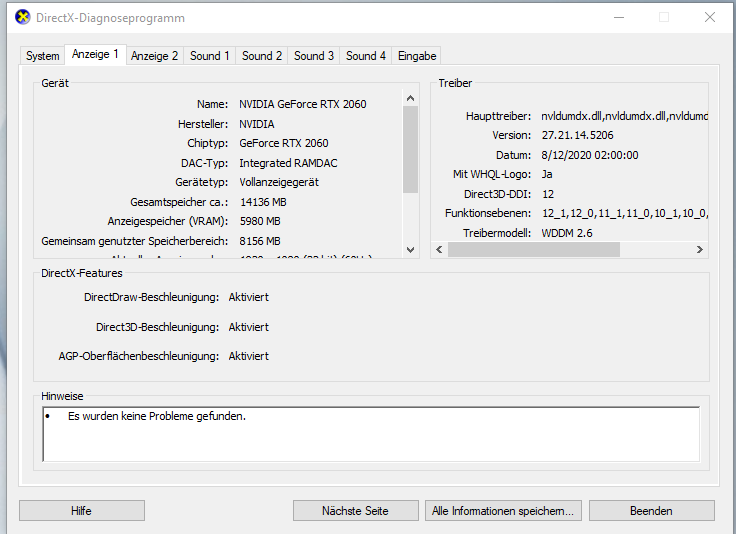Click the Gerät vertical scrollbar thumb
The height and width of the screenshot is (534, 736).
(410, 149)
